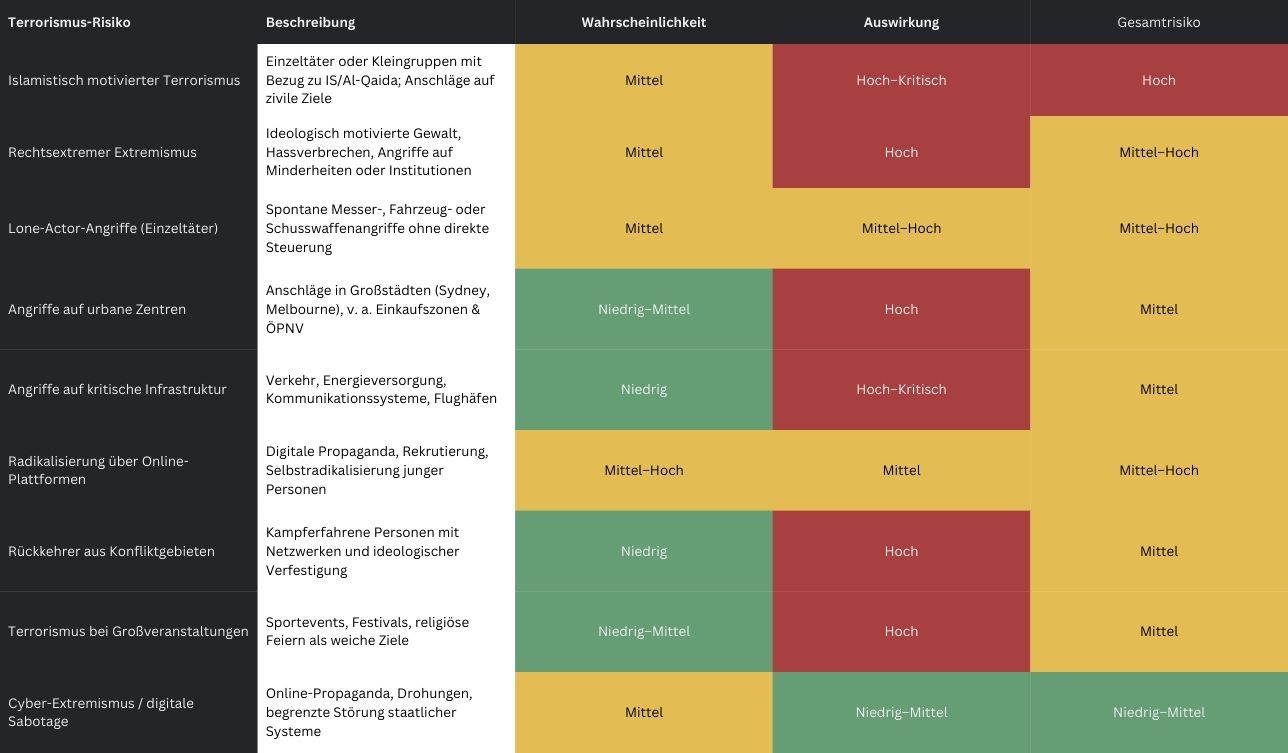Screen dimensions: 1288x753
Task: Click the red Hoch–Kritisch cell for Islamistisch Terrorismus
Action: tap(901, 80)
